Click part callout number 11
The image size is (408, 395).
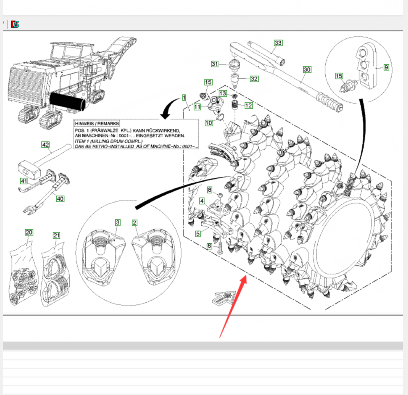tap(198, 107)
